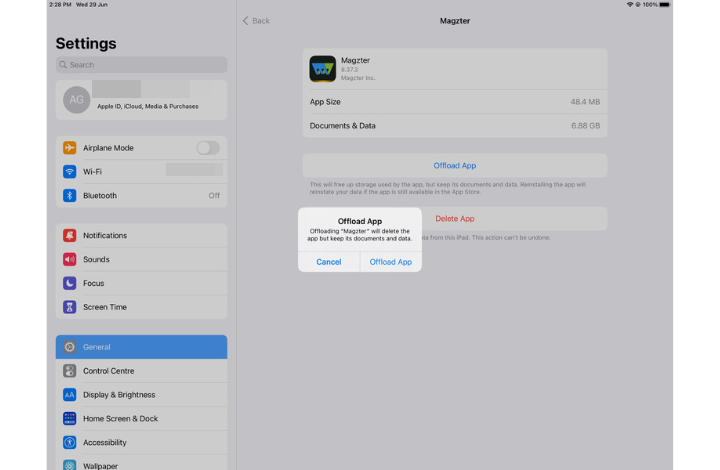720x470 pixels.
Task: Go back using the Back chevron
Action: 245,21
